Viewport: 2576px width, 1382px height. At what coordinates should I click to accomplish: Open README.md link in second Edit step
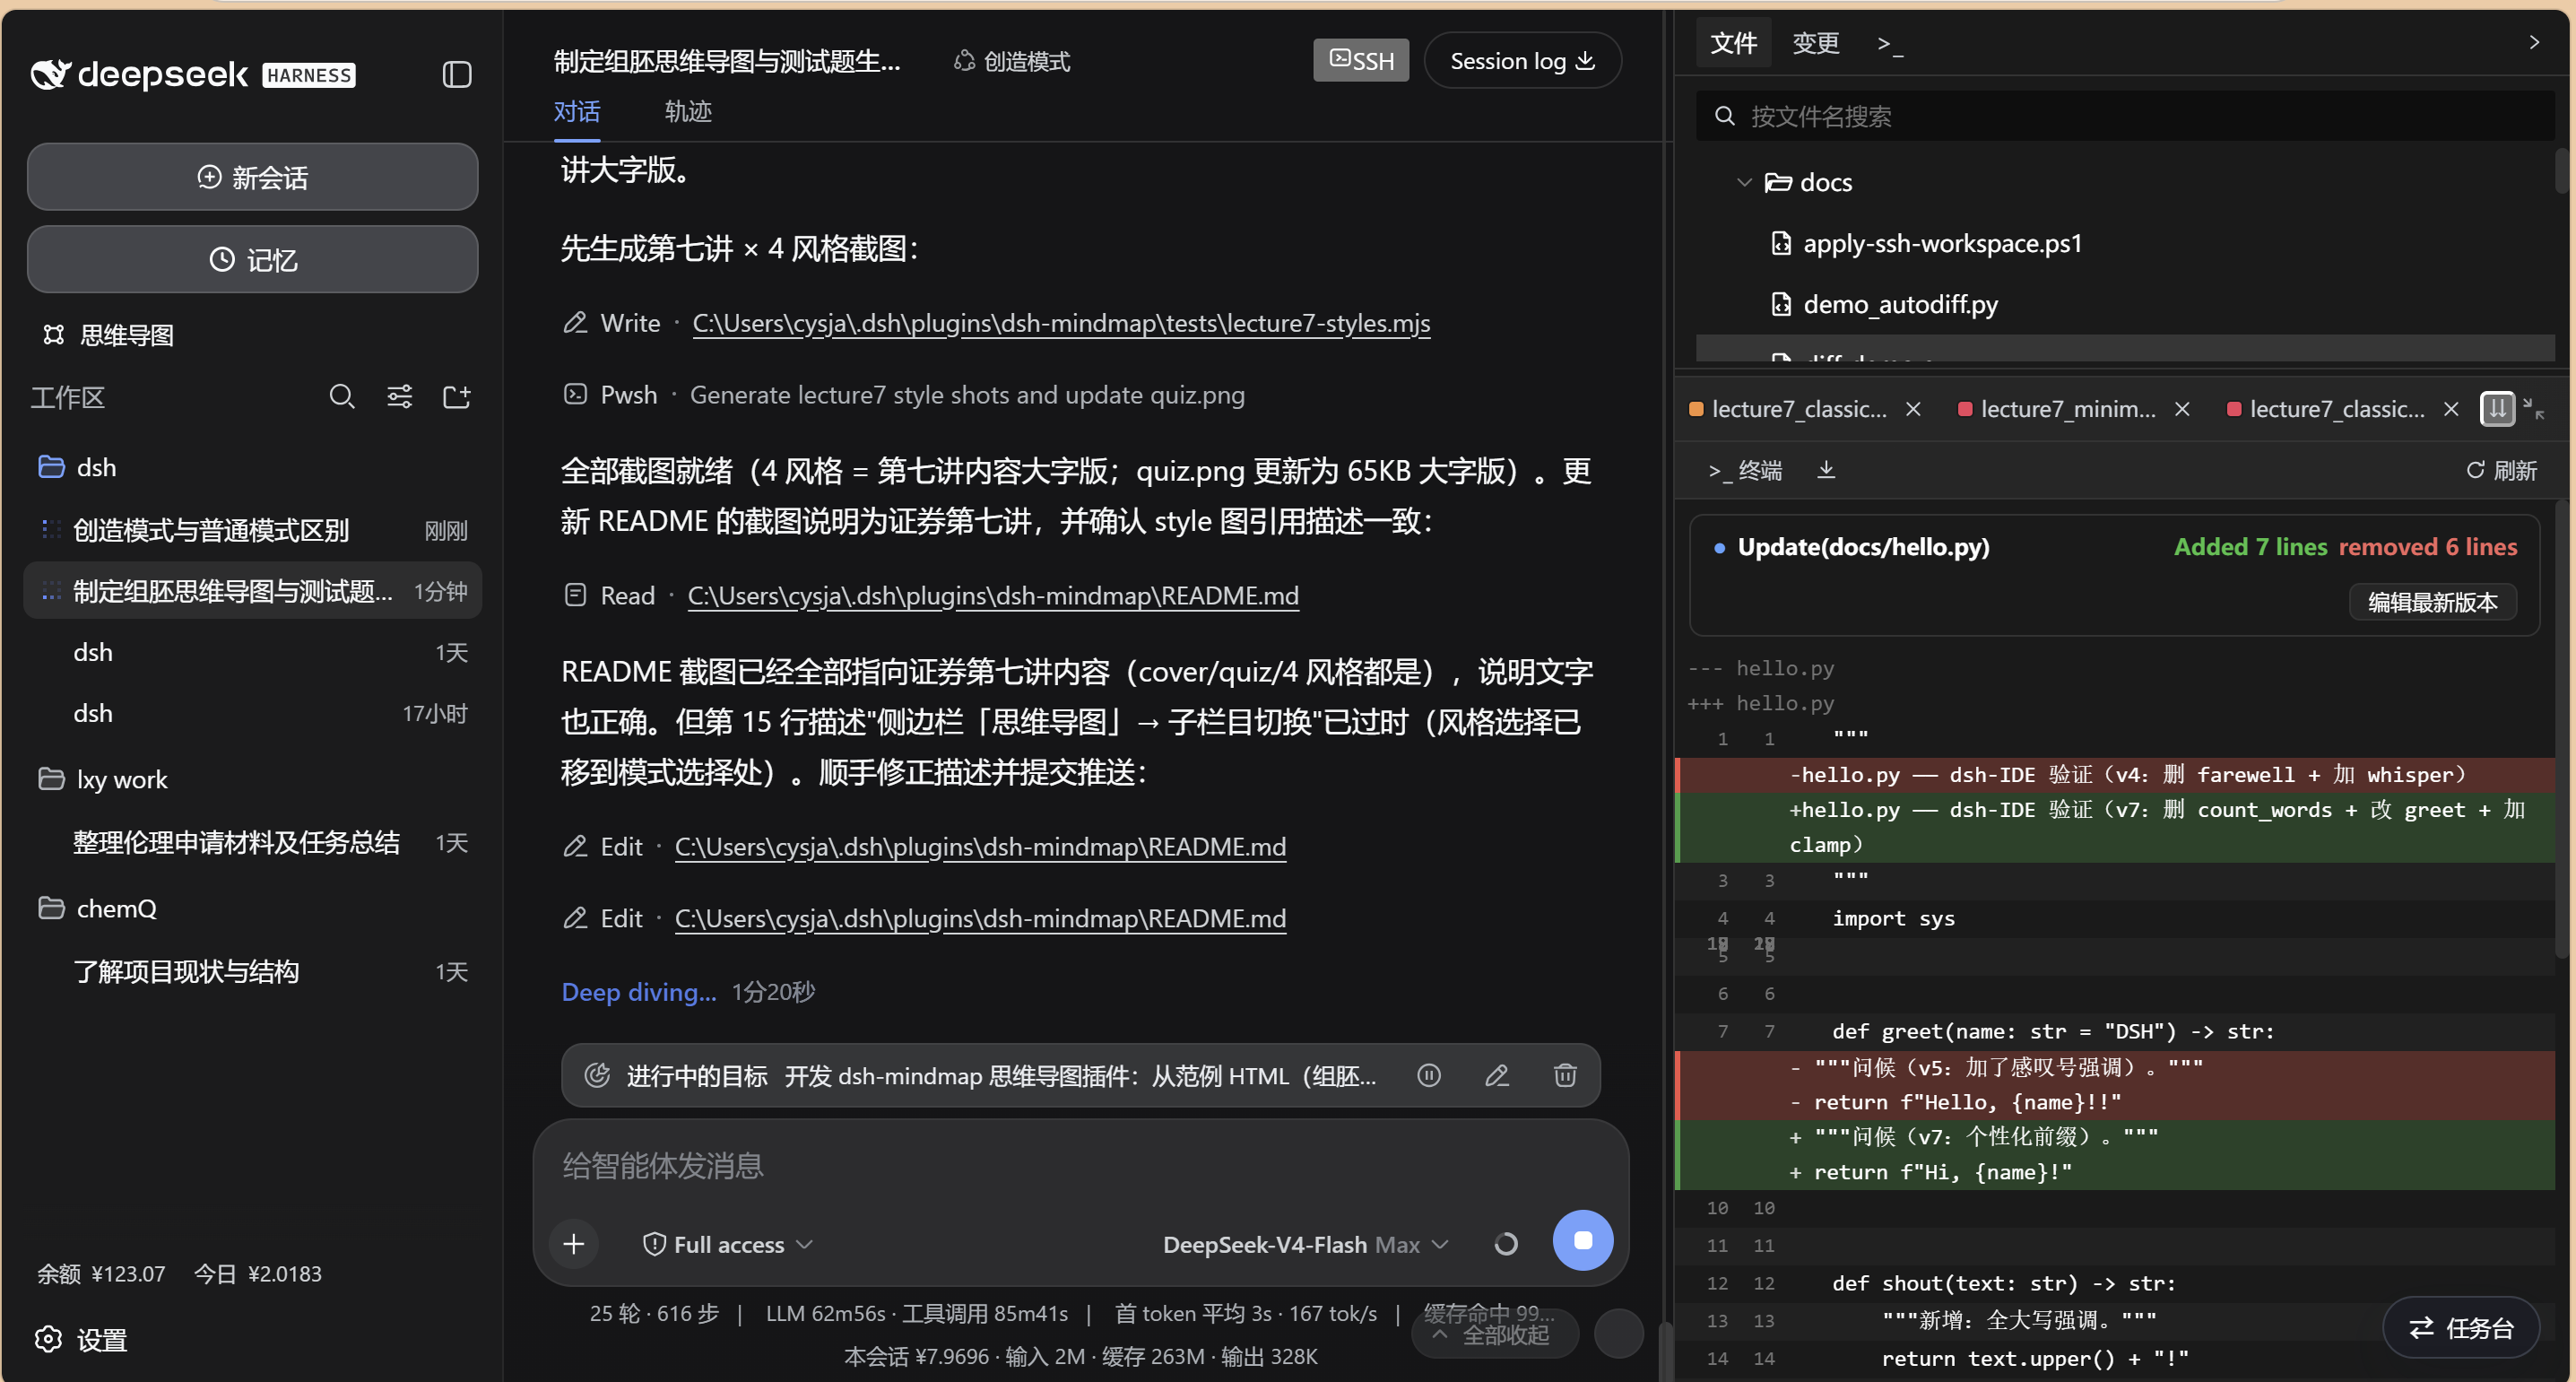pyautogui.click(x=980, y=918)
